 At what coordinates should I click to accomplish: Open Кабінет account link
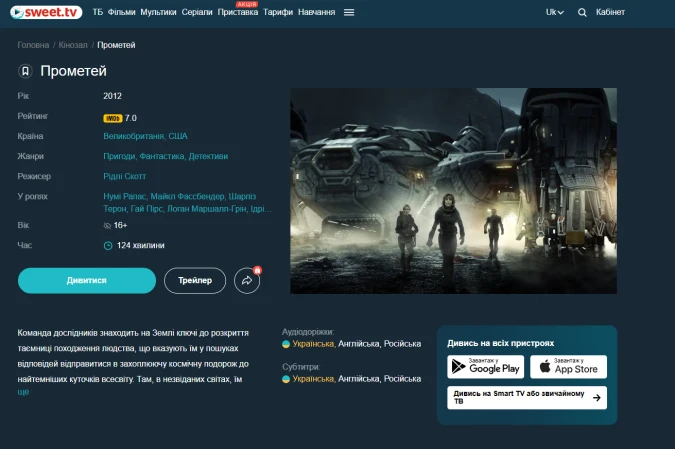point(610,12)
